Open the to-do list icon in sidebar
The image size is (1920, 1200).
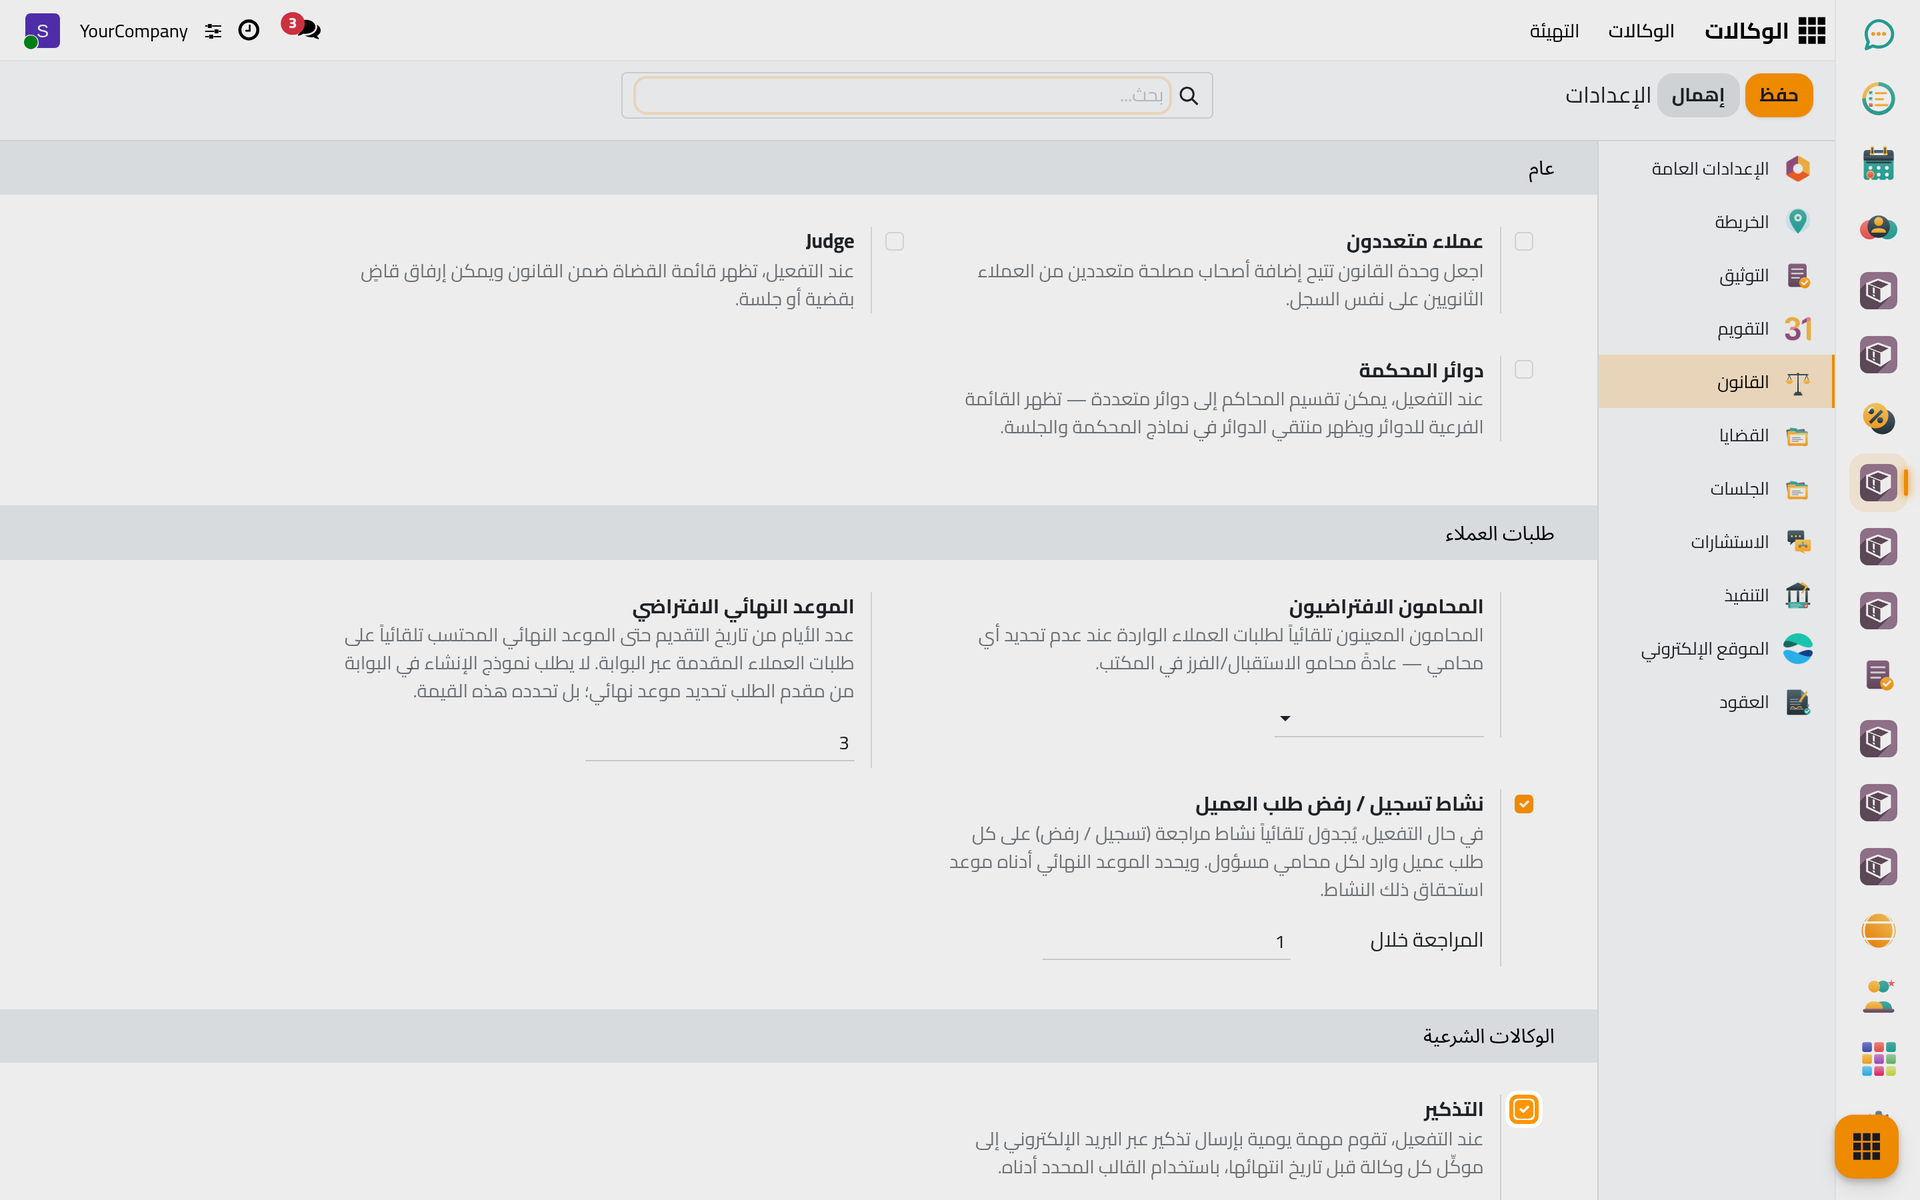pos(1878,98)
